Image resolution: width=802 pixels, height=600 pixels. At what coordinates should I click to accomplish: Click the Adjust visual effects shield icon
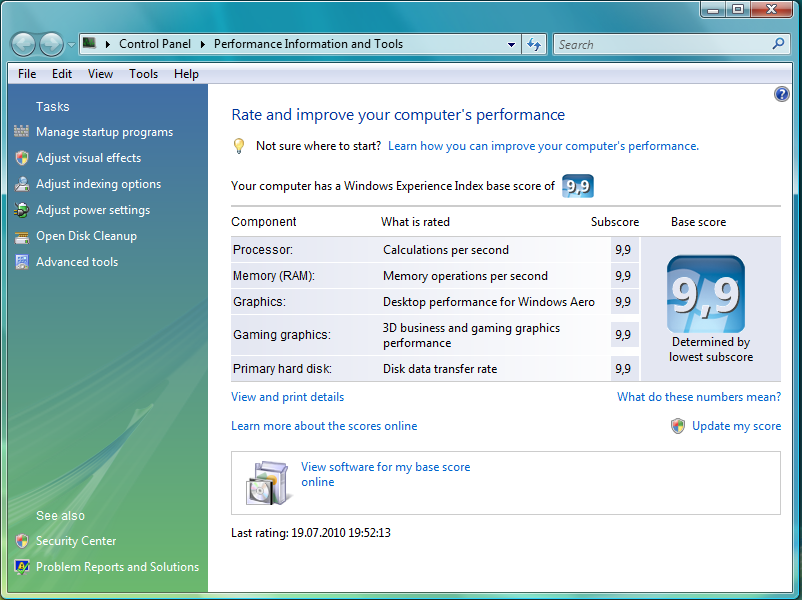pyautogui.click(x=21, y=158)
